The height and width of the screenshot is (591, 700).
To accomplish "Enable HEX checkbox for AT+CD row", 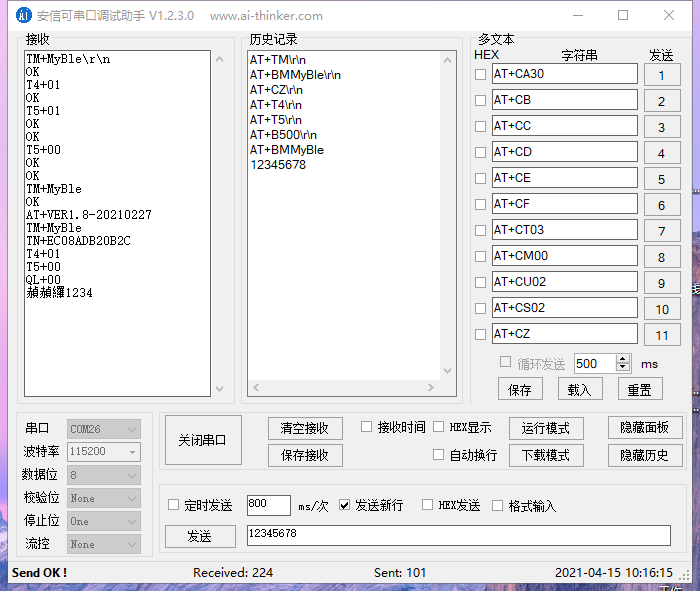I will coord(480,152).
